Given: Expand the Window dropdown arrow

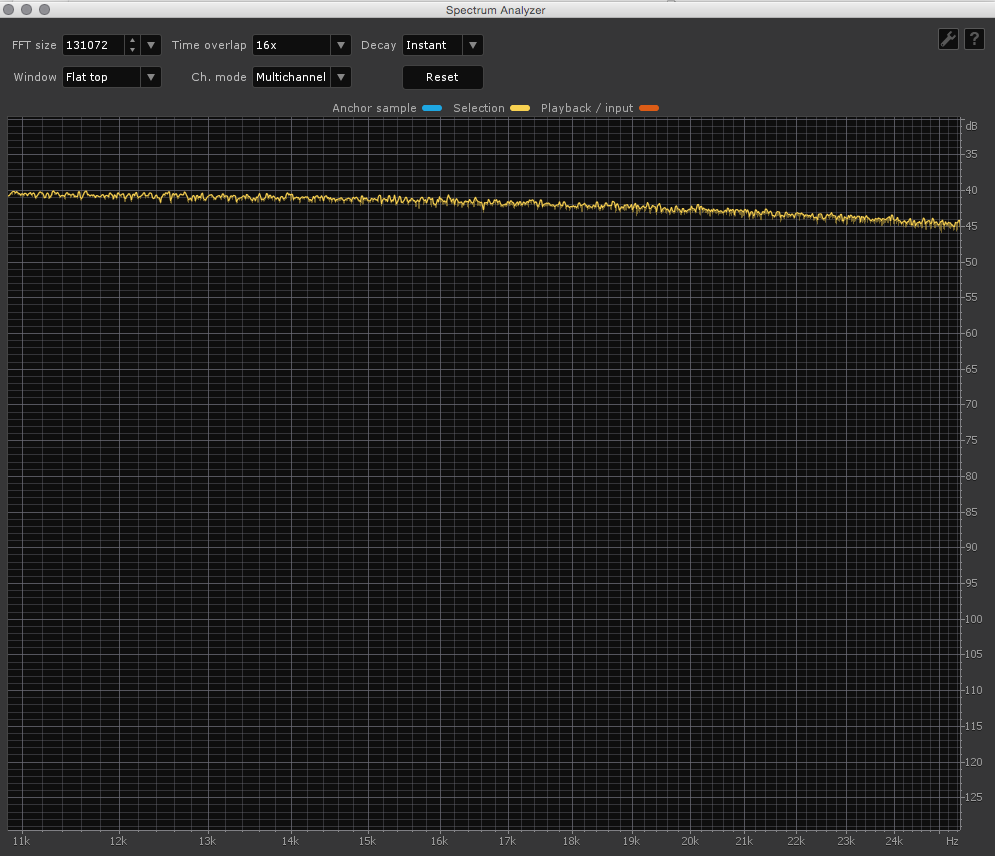Looking at the screenshot, I should 151,77.
